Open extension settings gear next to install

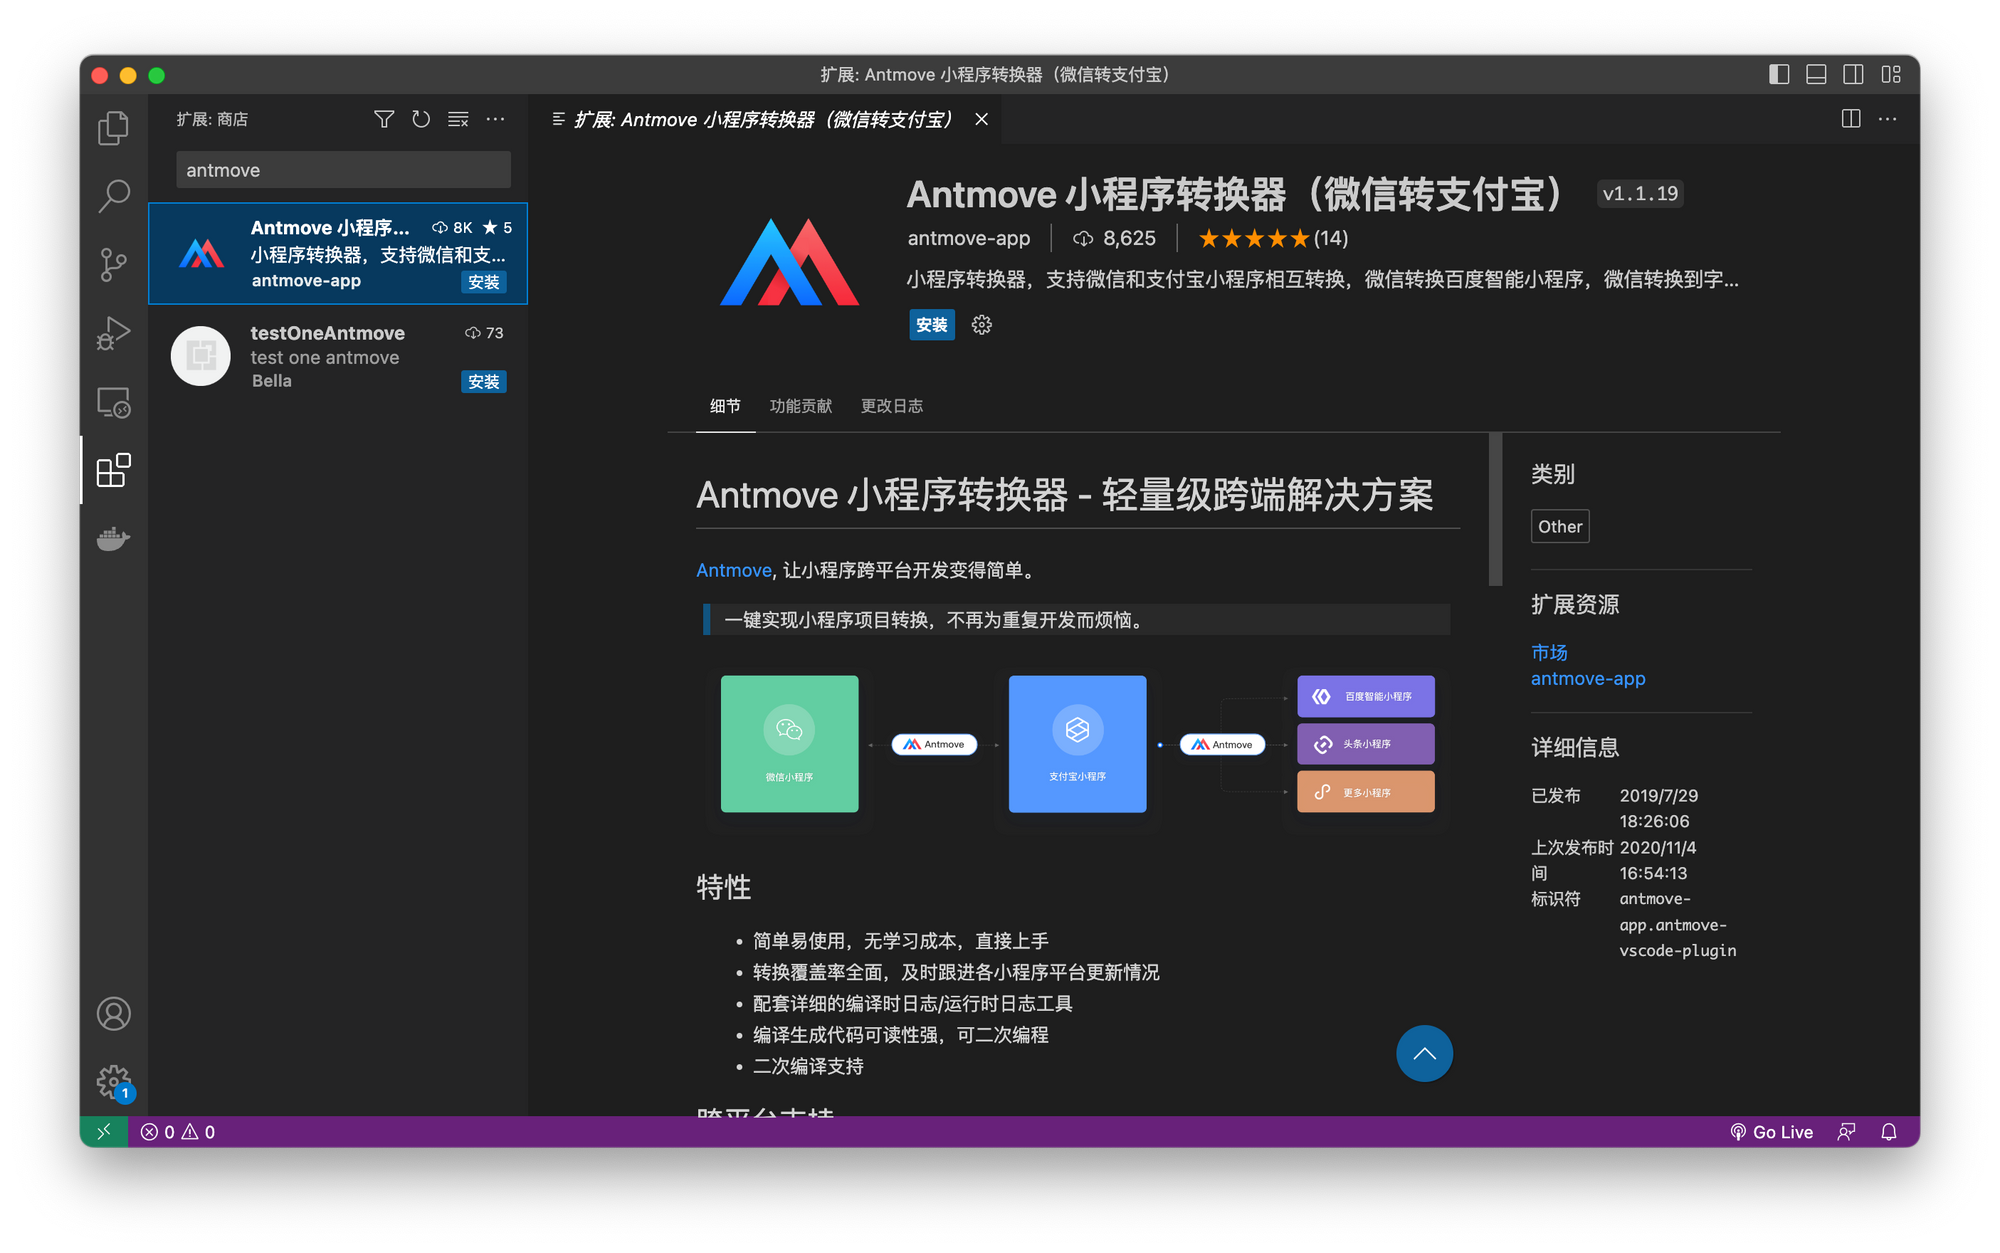click(982, 325)
